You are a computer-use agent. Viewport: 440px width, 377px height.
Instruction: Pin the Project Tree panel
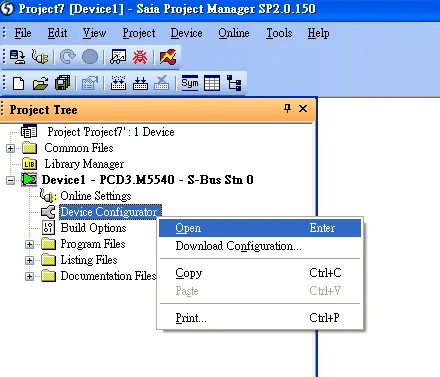point(287,108)
